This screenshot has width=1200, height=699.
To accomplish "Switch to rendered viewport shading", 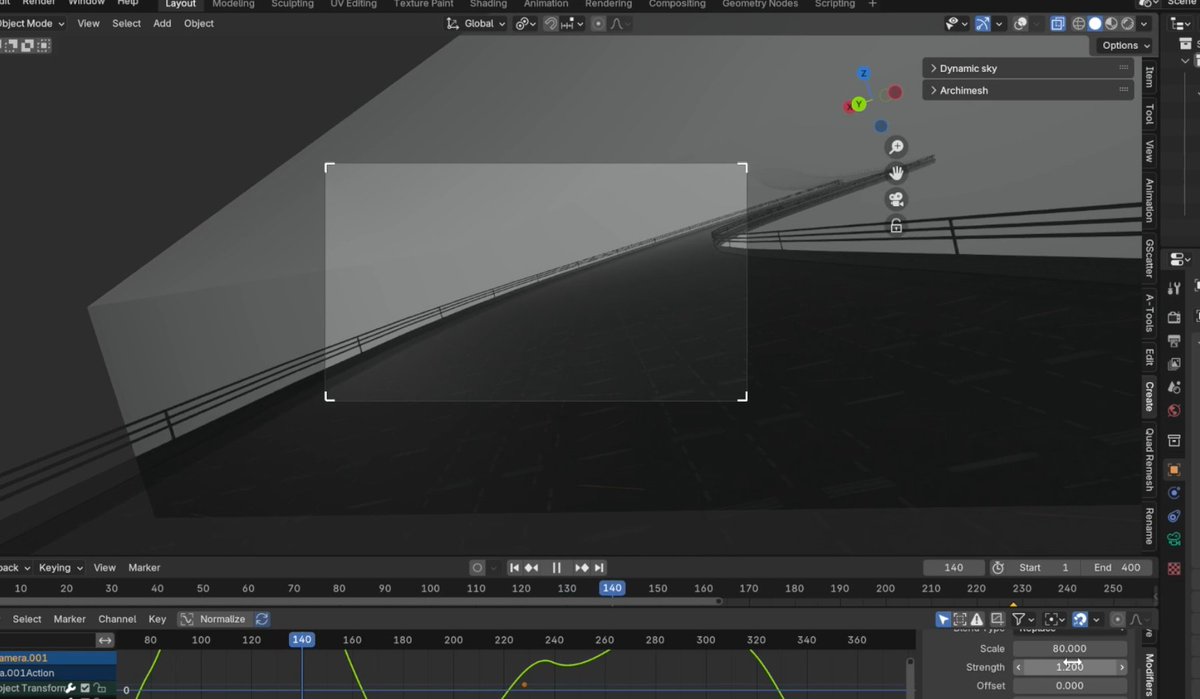I will [x=1127, y=23].
